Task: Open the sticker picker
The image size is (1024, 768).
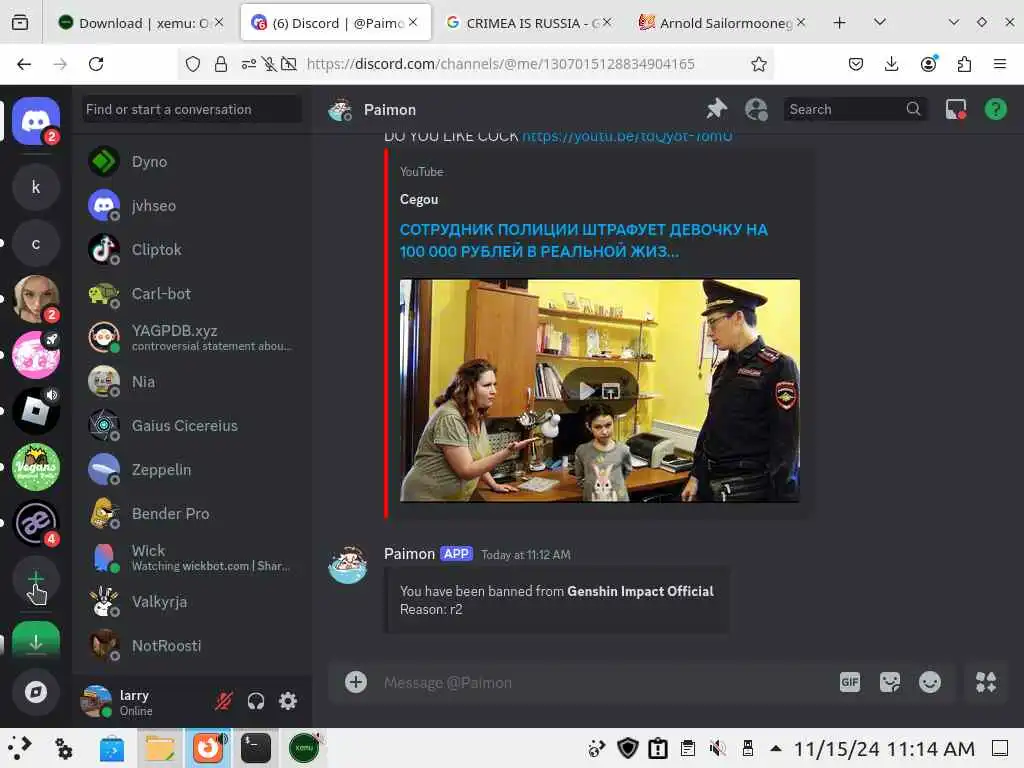Action: click(x=889, y=682)
